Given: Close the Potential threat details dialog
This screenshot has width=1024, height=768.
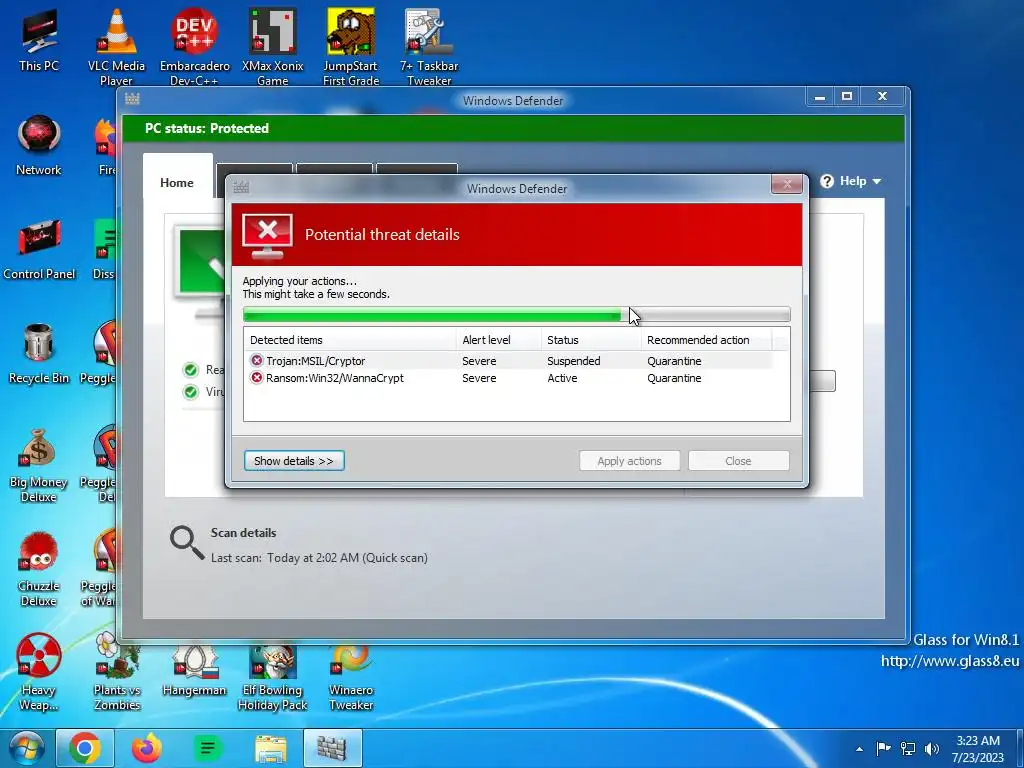Looking at the screenshot, I should coord(787,184).
